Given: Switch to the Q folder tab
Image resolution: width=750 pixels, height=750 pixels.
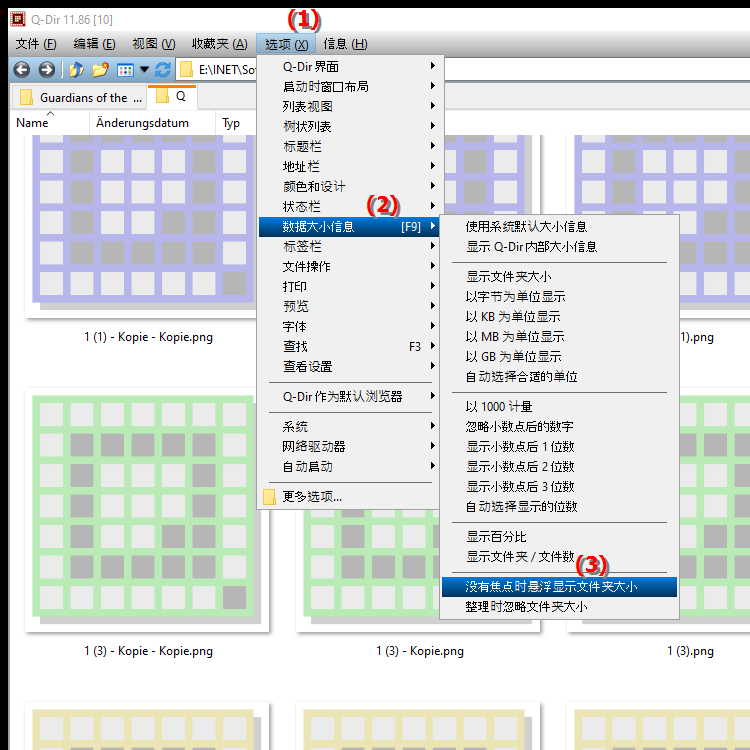Looking at the screenshot, I should (172, 97).
